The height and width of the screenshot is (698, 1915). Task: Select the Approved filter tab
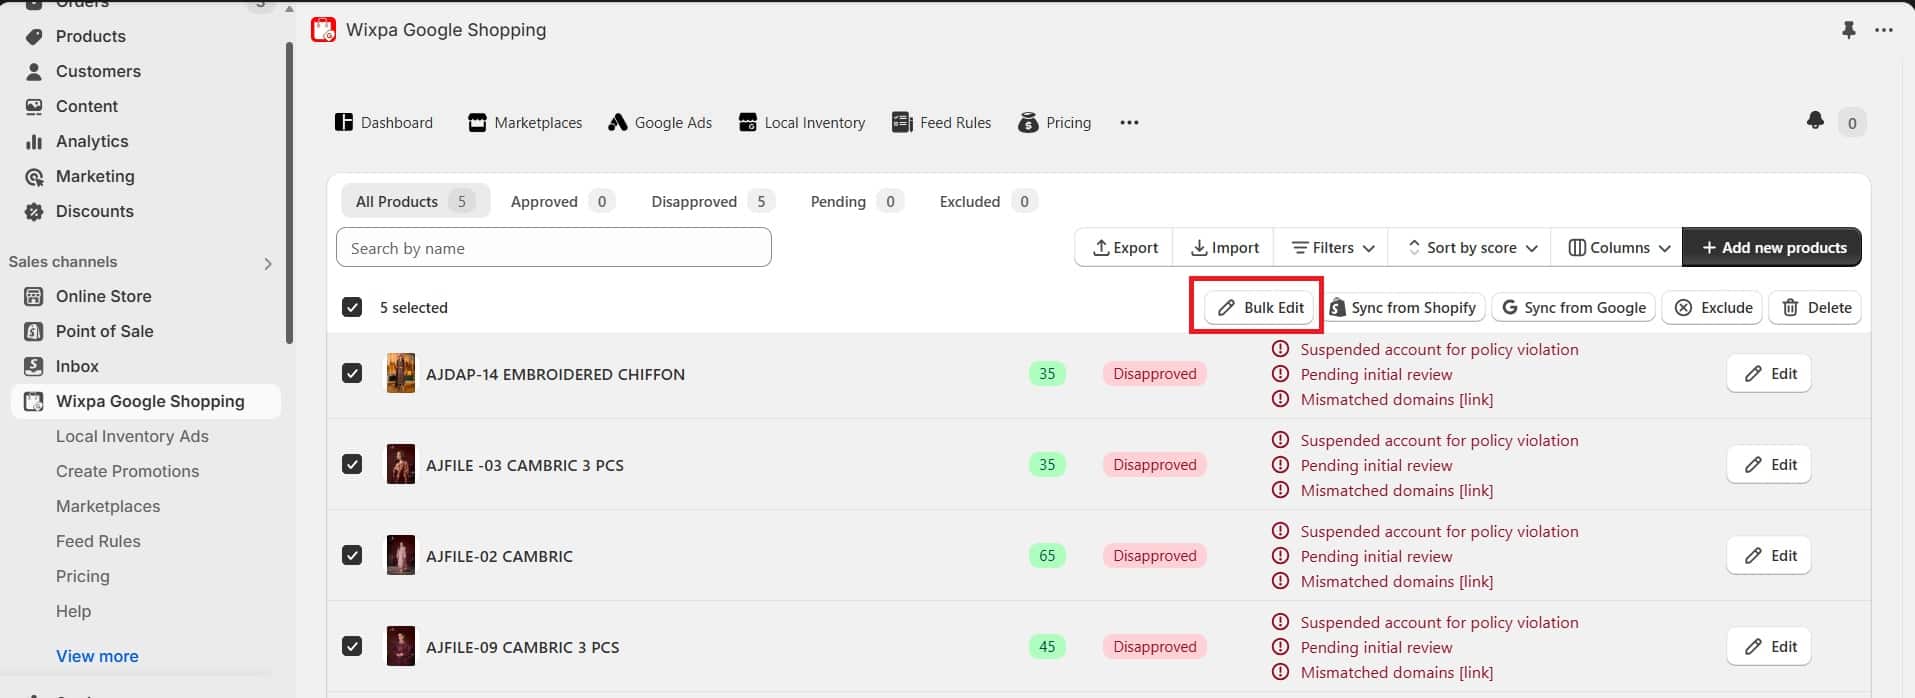click(562, 201)
